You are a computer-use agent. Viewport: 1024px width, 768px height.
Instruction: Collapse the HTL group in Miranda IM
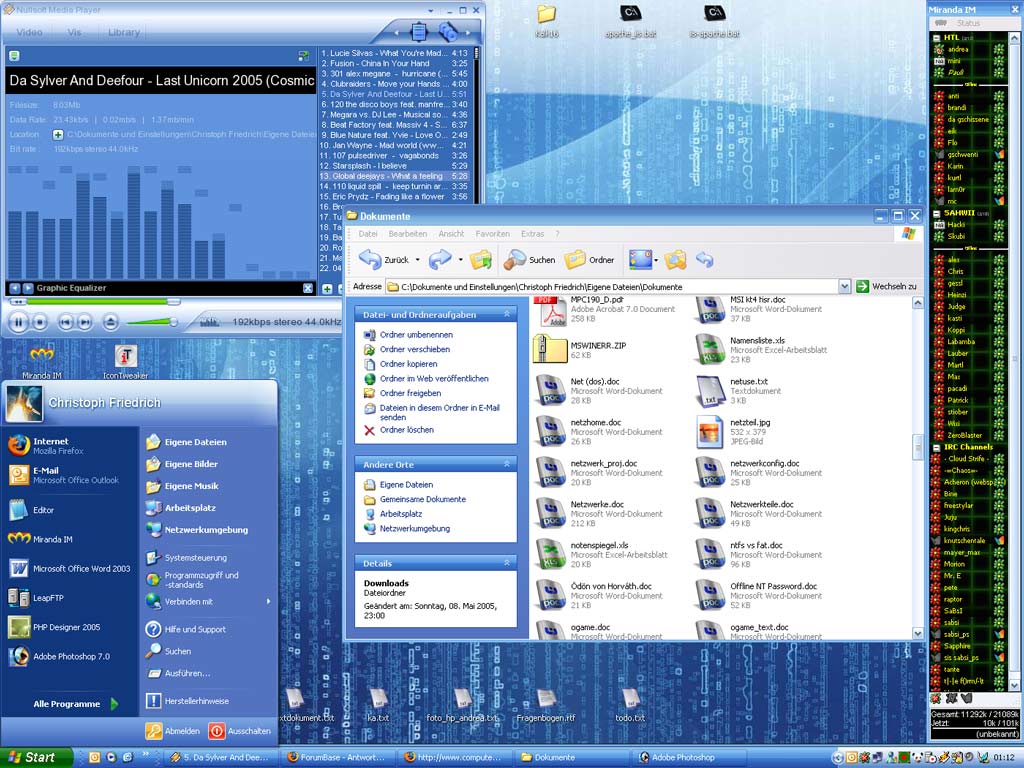(936, 38)
